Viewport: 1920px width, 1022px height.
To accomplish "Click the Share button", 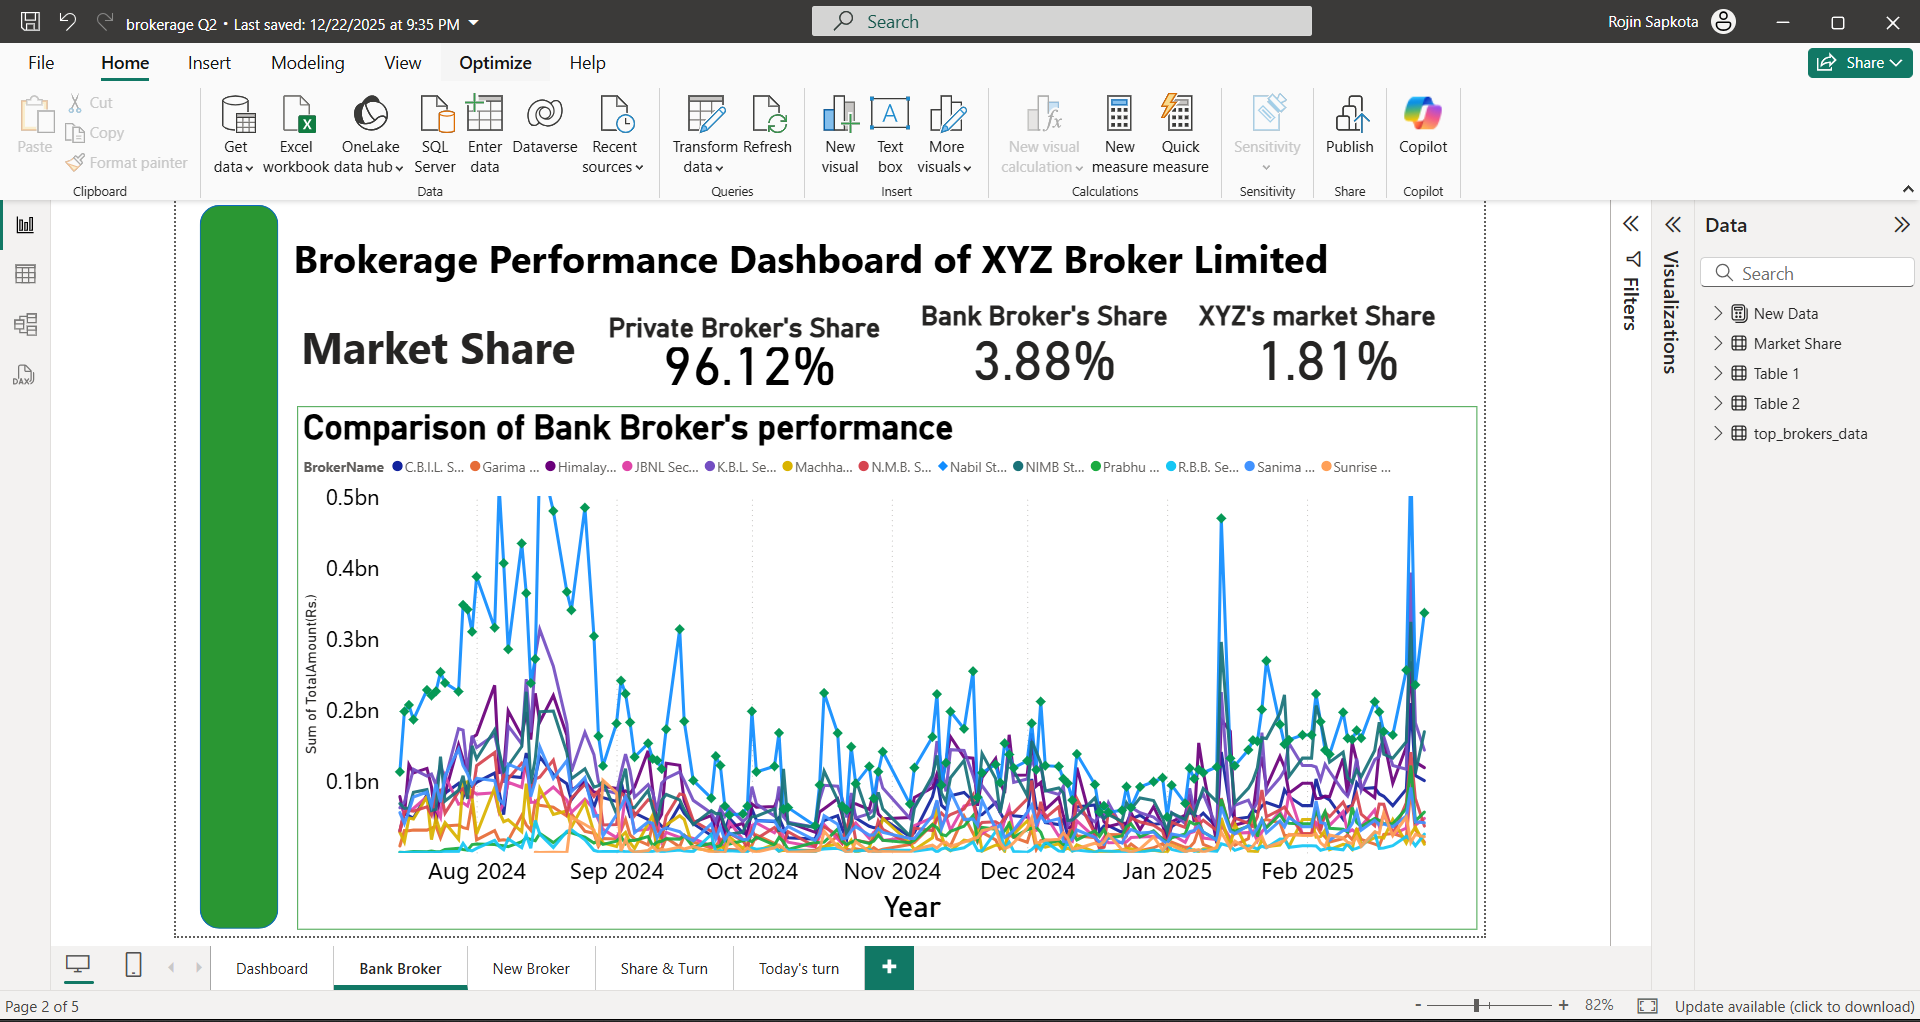I will 1858,62.
